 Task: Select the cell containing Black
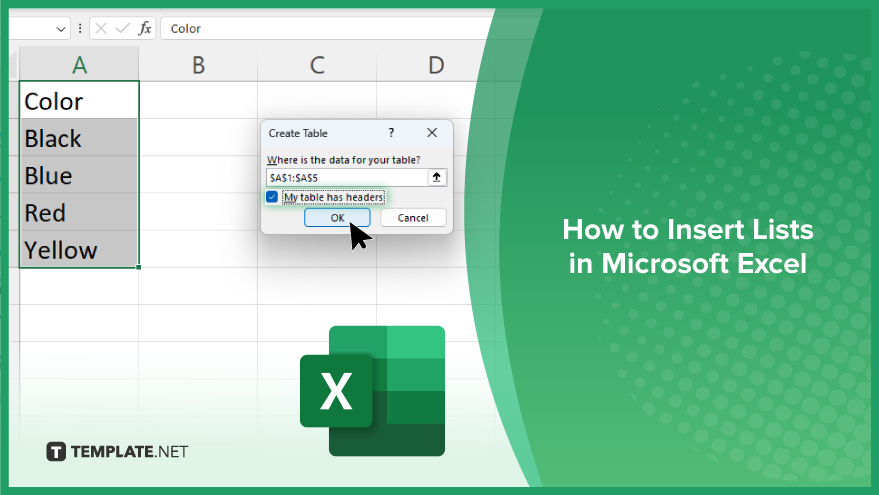coord(79,137)
